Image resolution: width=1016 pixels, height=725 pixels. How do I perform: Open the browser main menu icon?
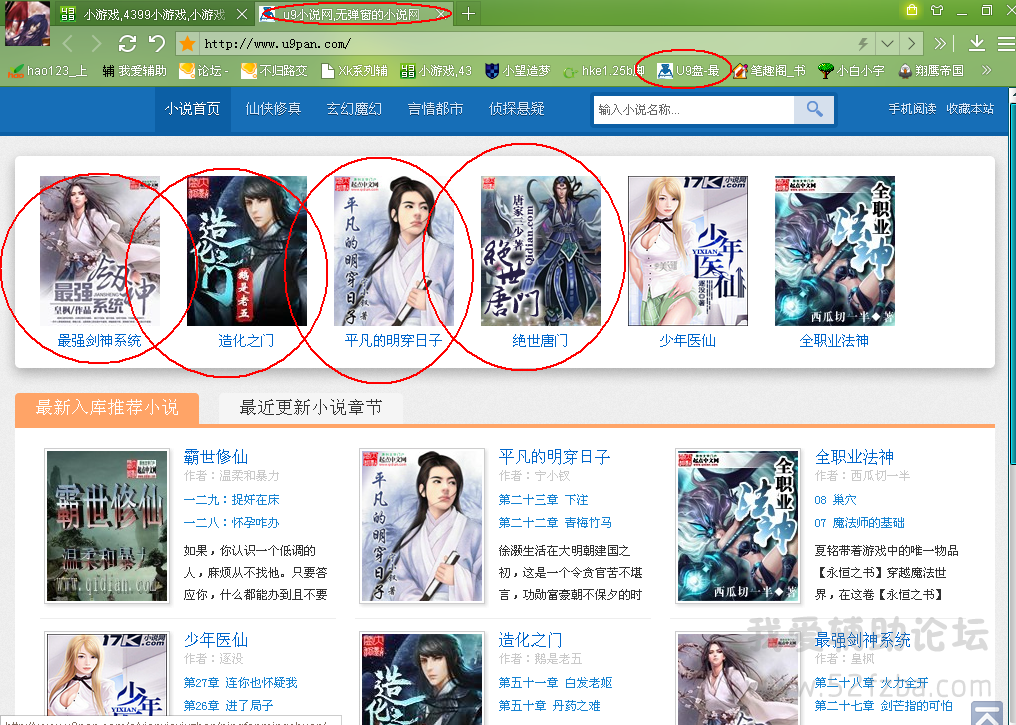click(1006, 43)
